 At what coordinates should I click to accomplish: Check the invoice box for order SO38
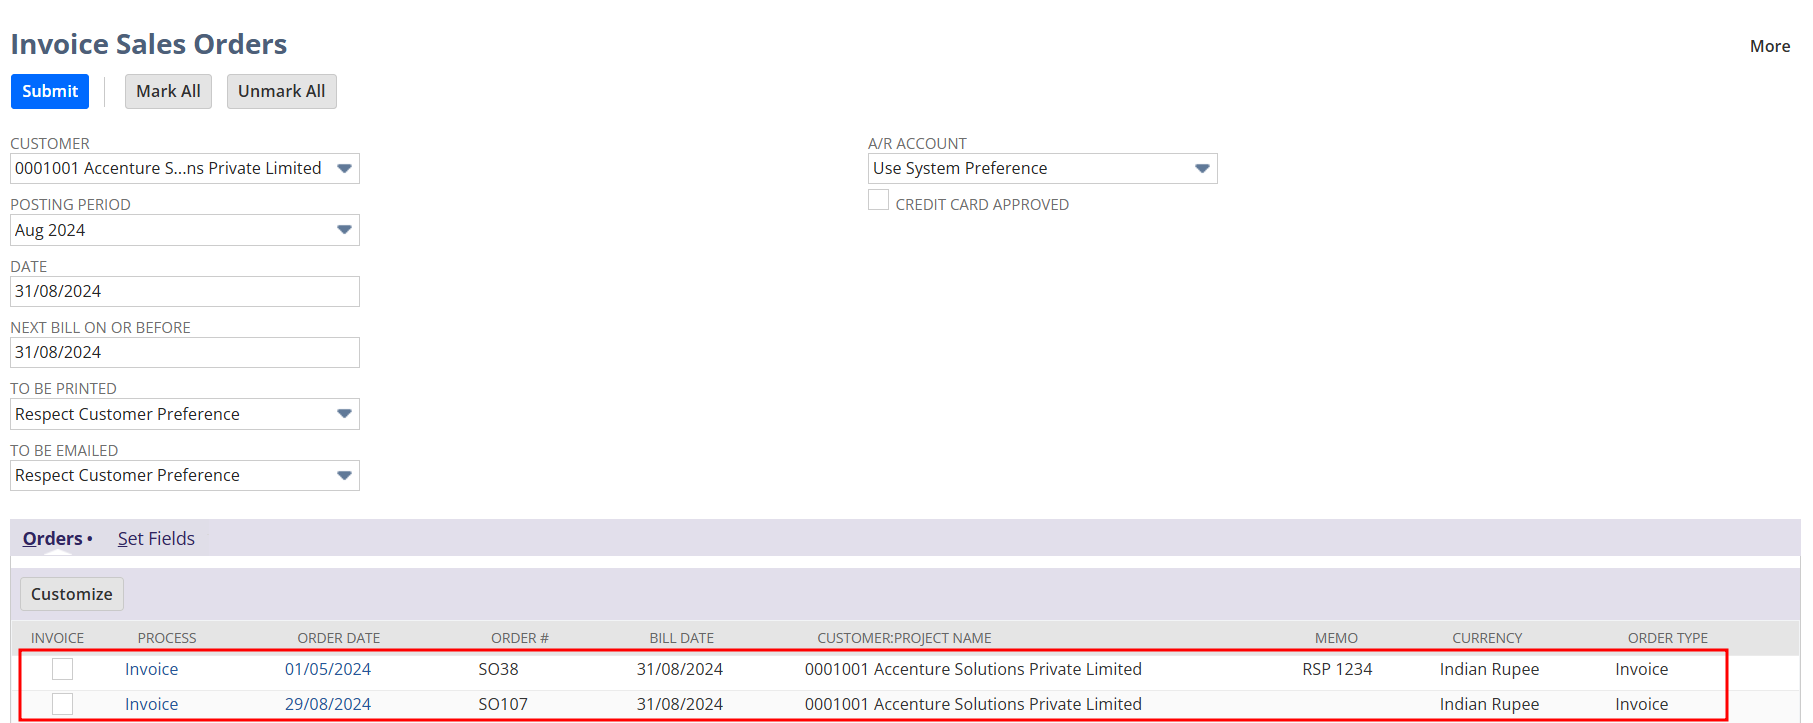(62, 669)
